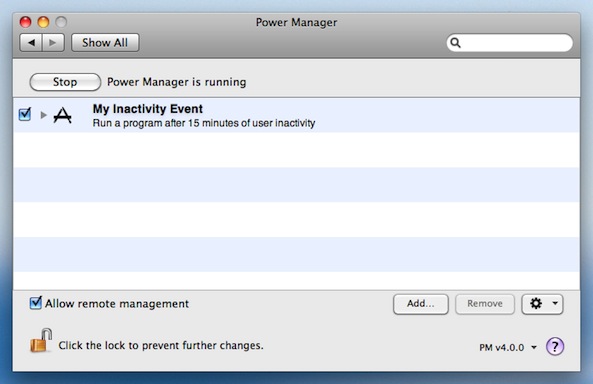Open the gear menu dropdown arrow
The image size is (593, 384).
pyautogui.click(x=555, y=303)
